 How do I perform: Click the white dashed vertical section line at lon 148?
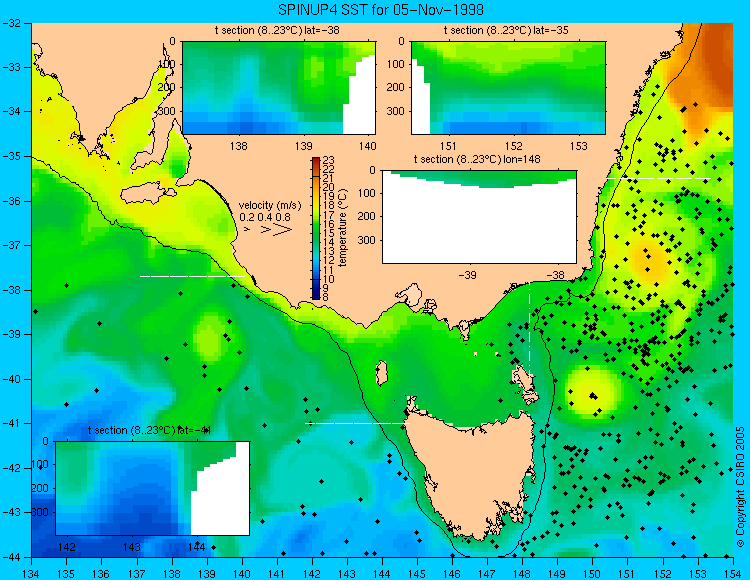529,328
